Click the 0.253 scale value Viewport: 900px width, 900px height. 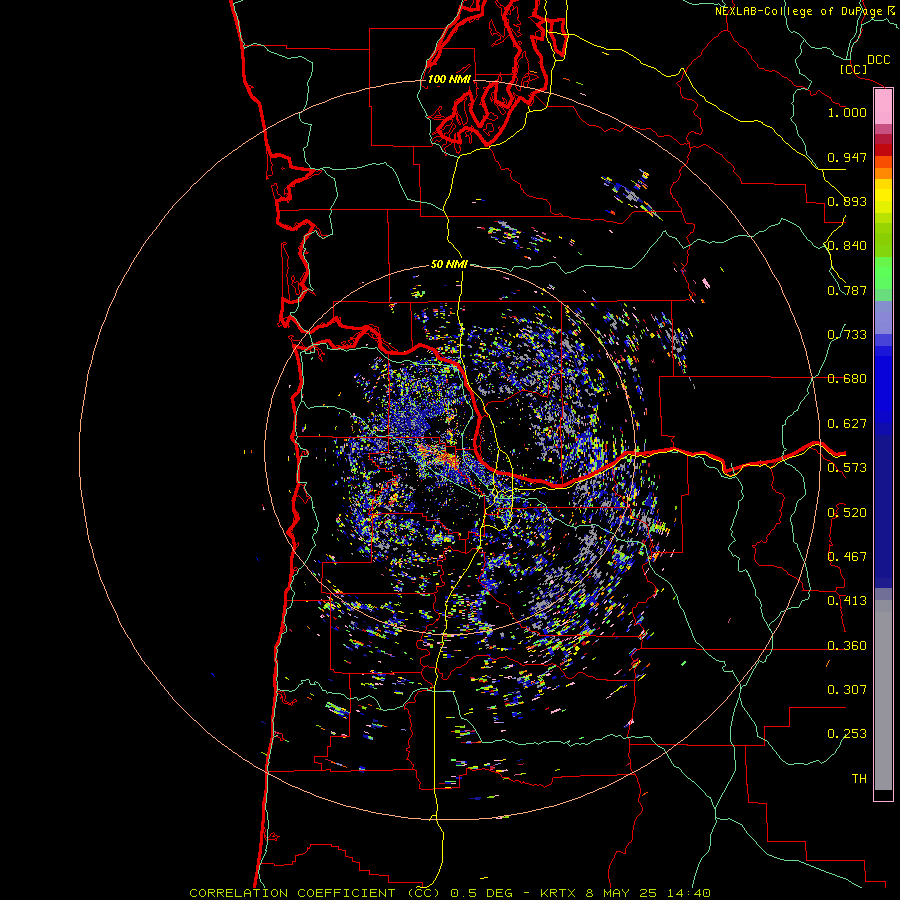(x=847, y=734)
